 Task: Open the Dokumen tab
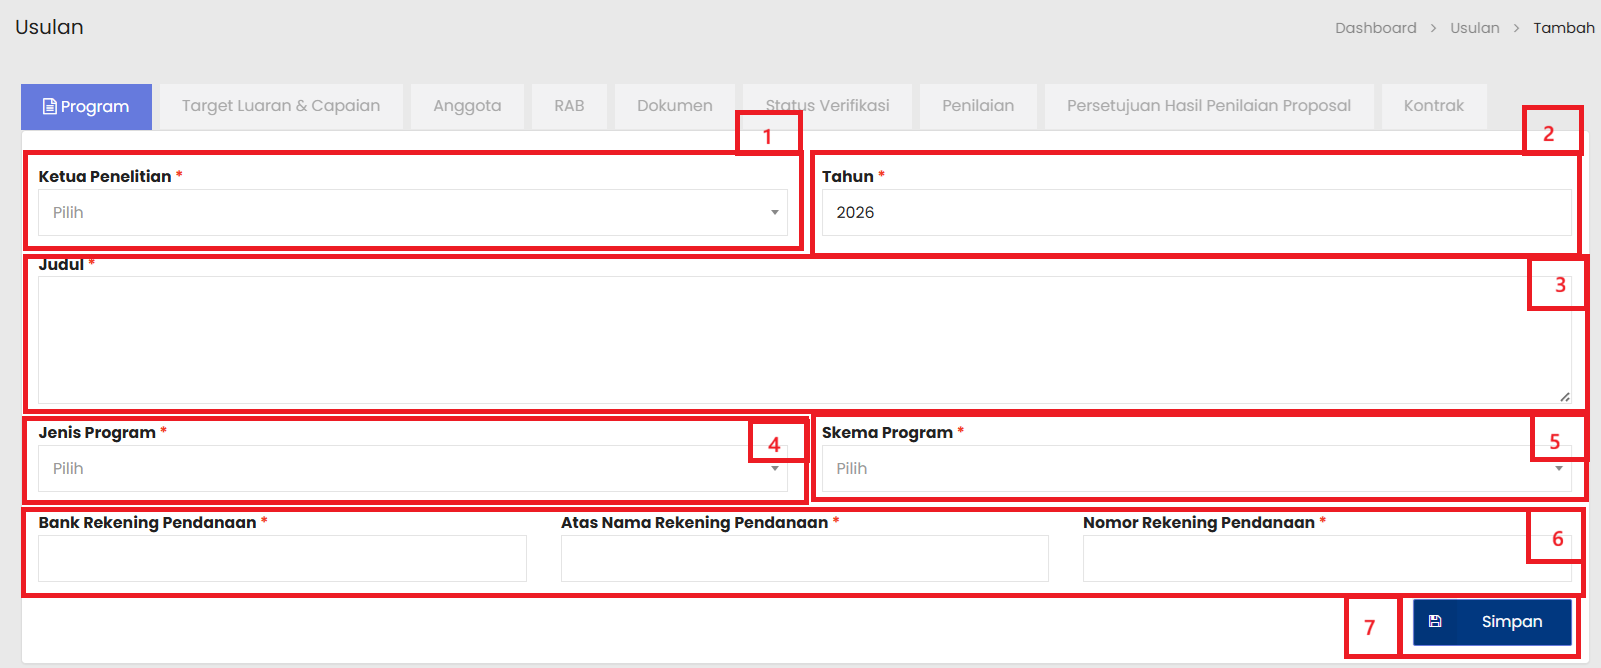click(674, 106)
